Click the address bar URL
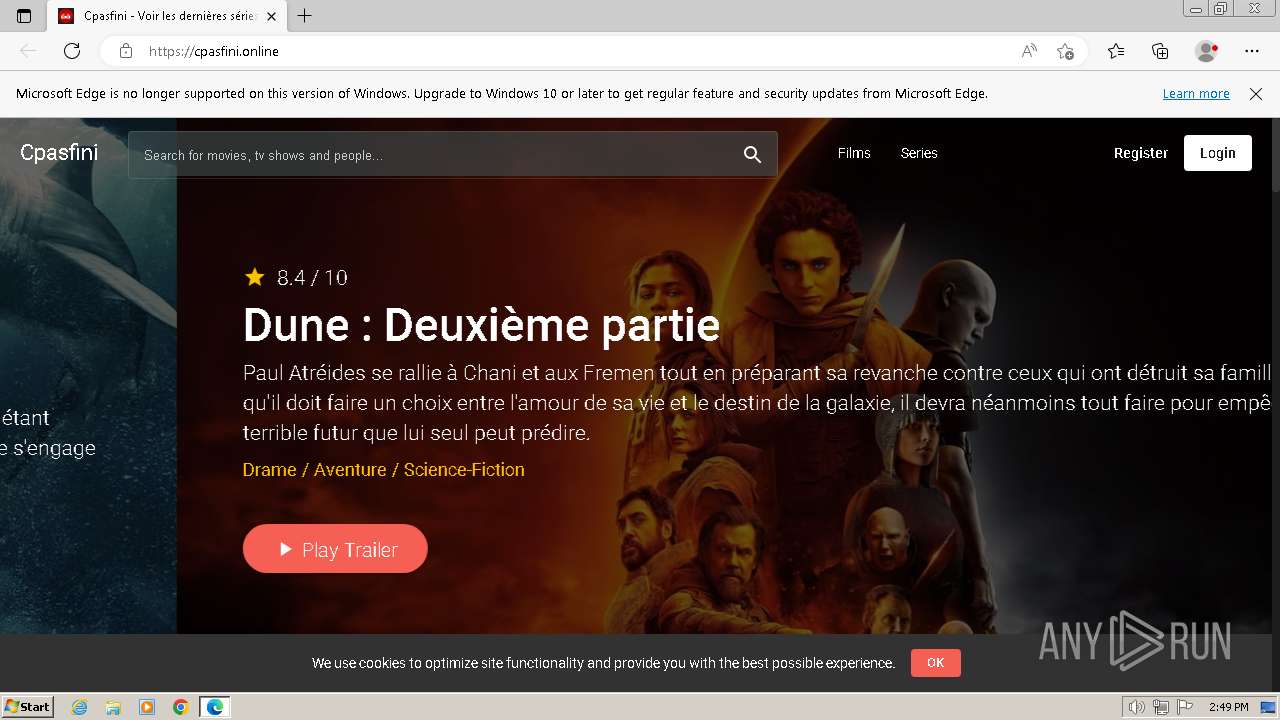Image resolution: width=1280 pixels, height=720 pixels. [x=214, y=51]
